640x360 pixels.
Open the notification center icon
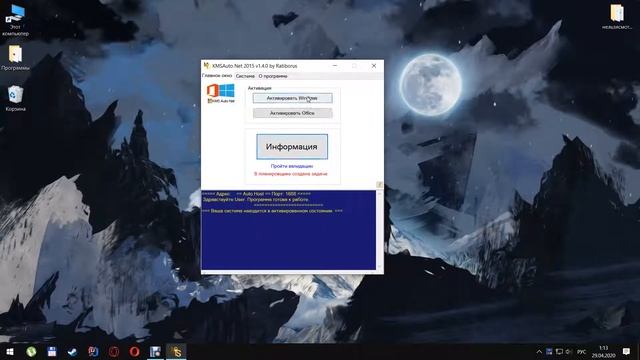[627, 351]
